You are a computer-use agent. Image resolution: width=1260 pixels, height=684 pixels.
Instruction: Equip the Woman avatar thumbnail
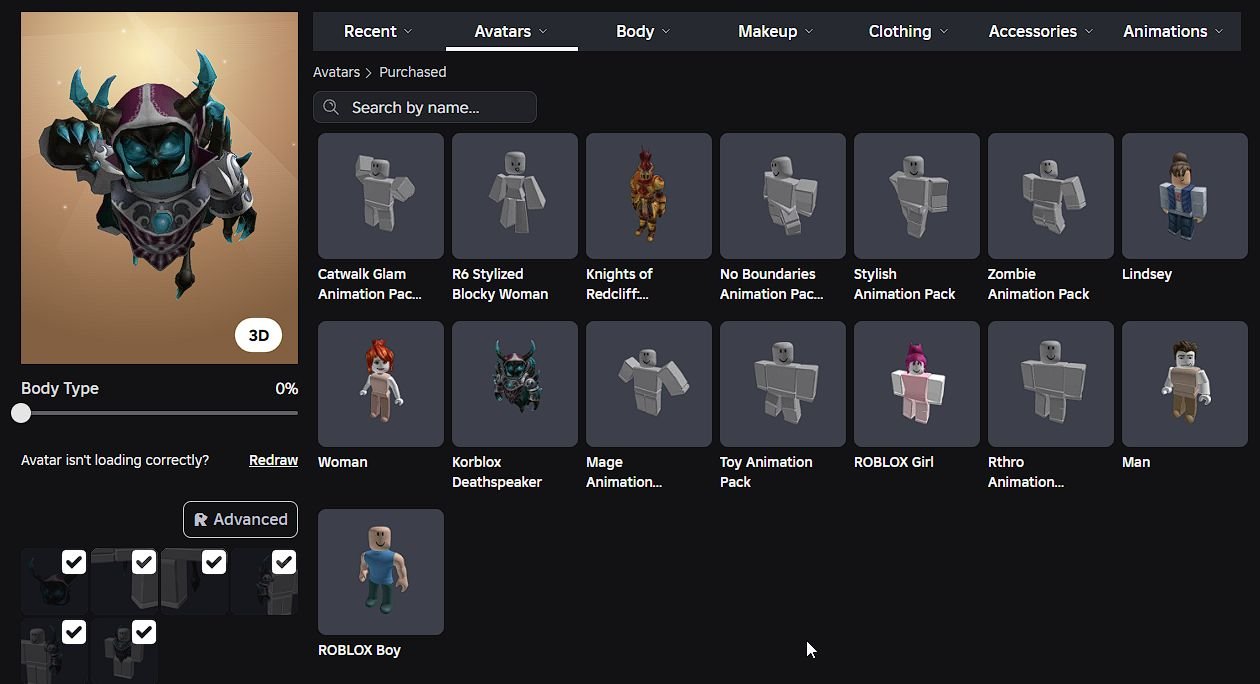pos(381,384)
